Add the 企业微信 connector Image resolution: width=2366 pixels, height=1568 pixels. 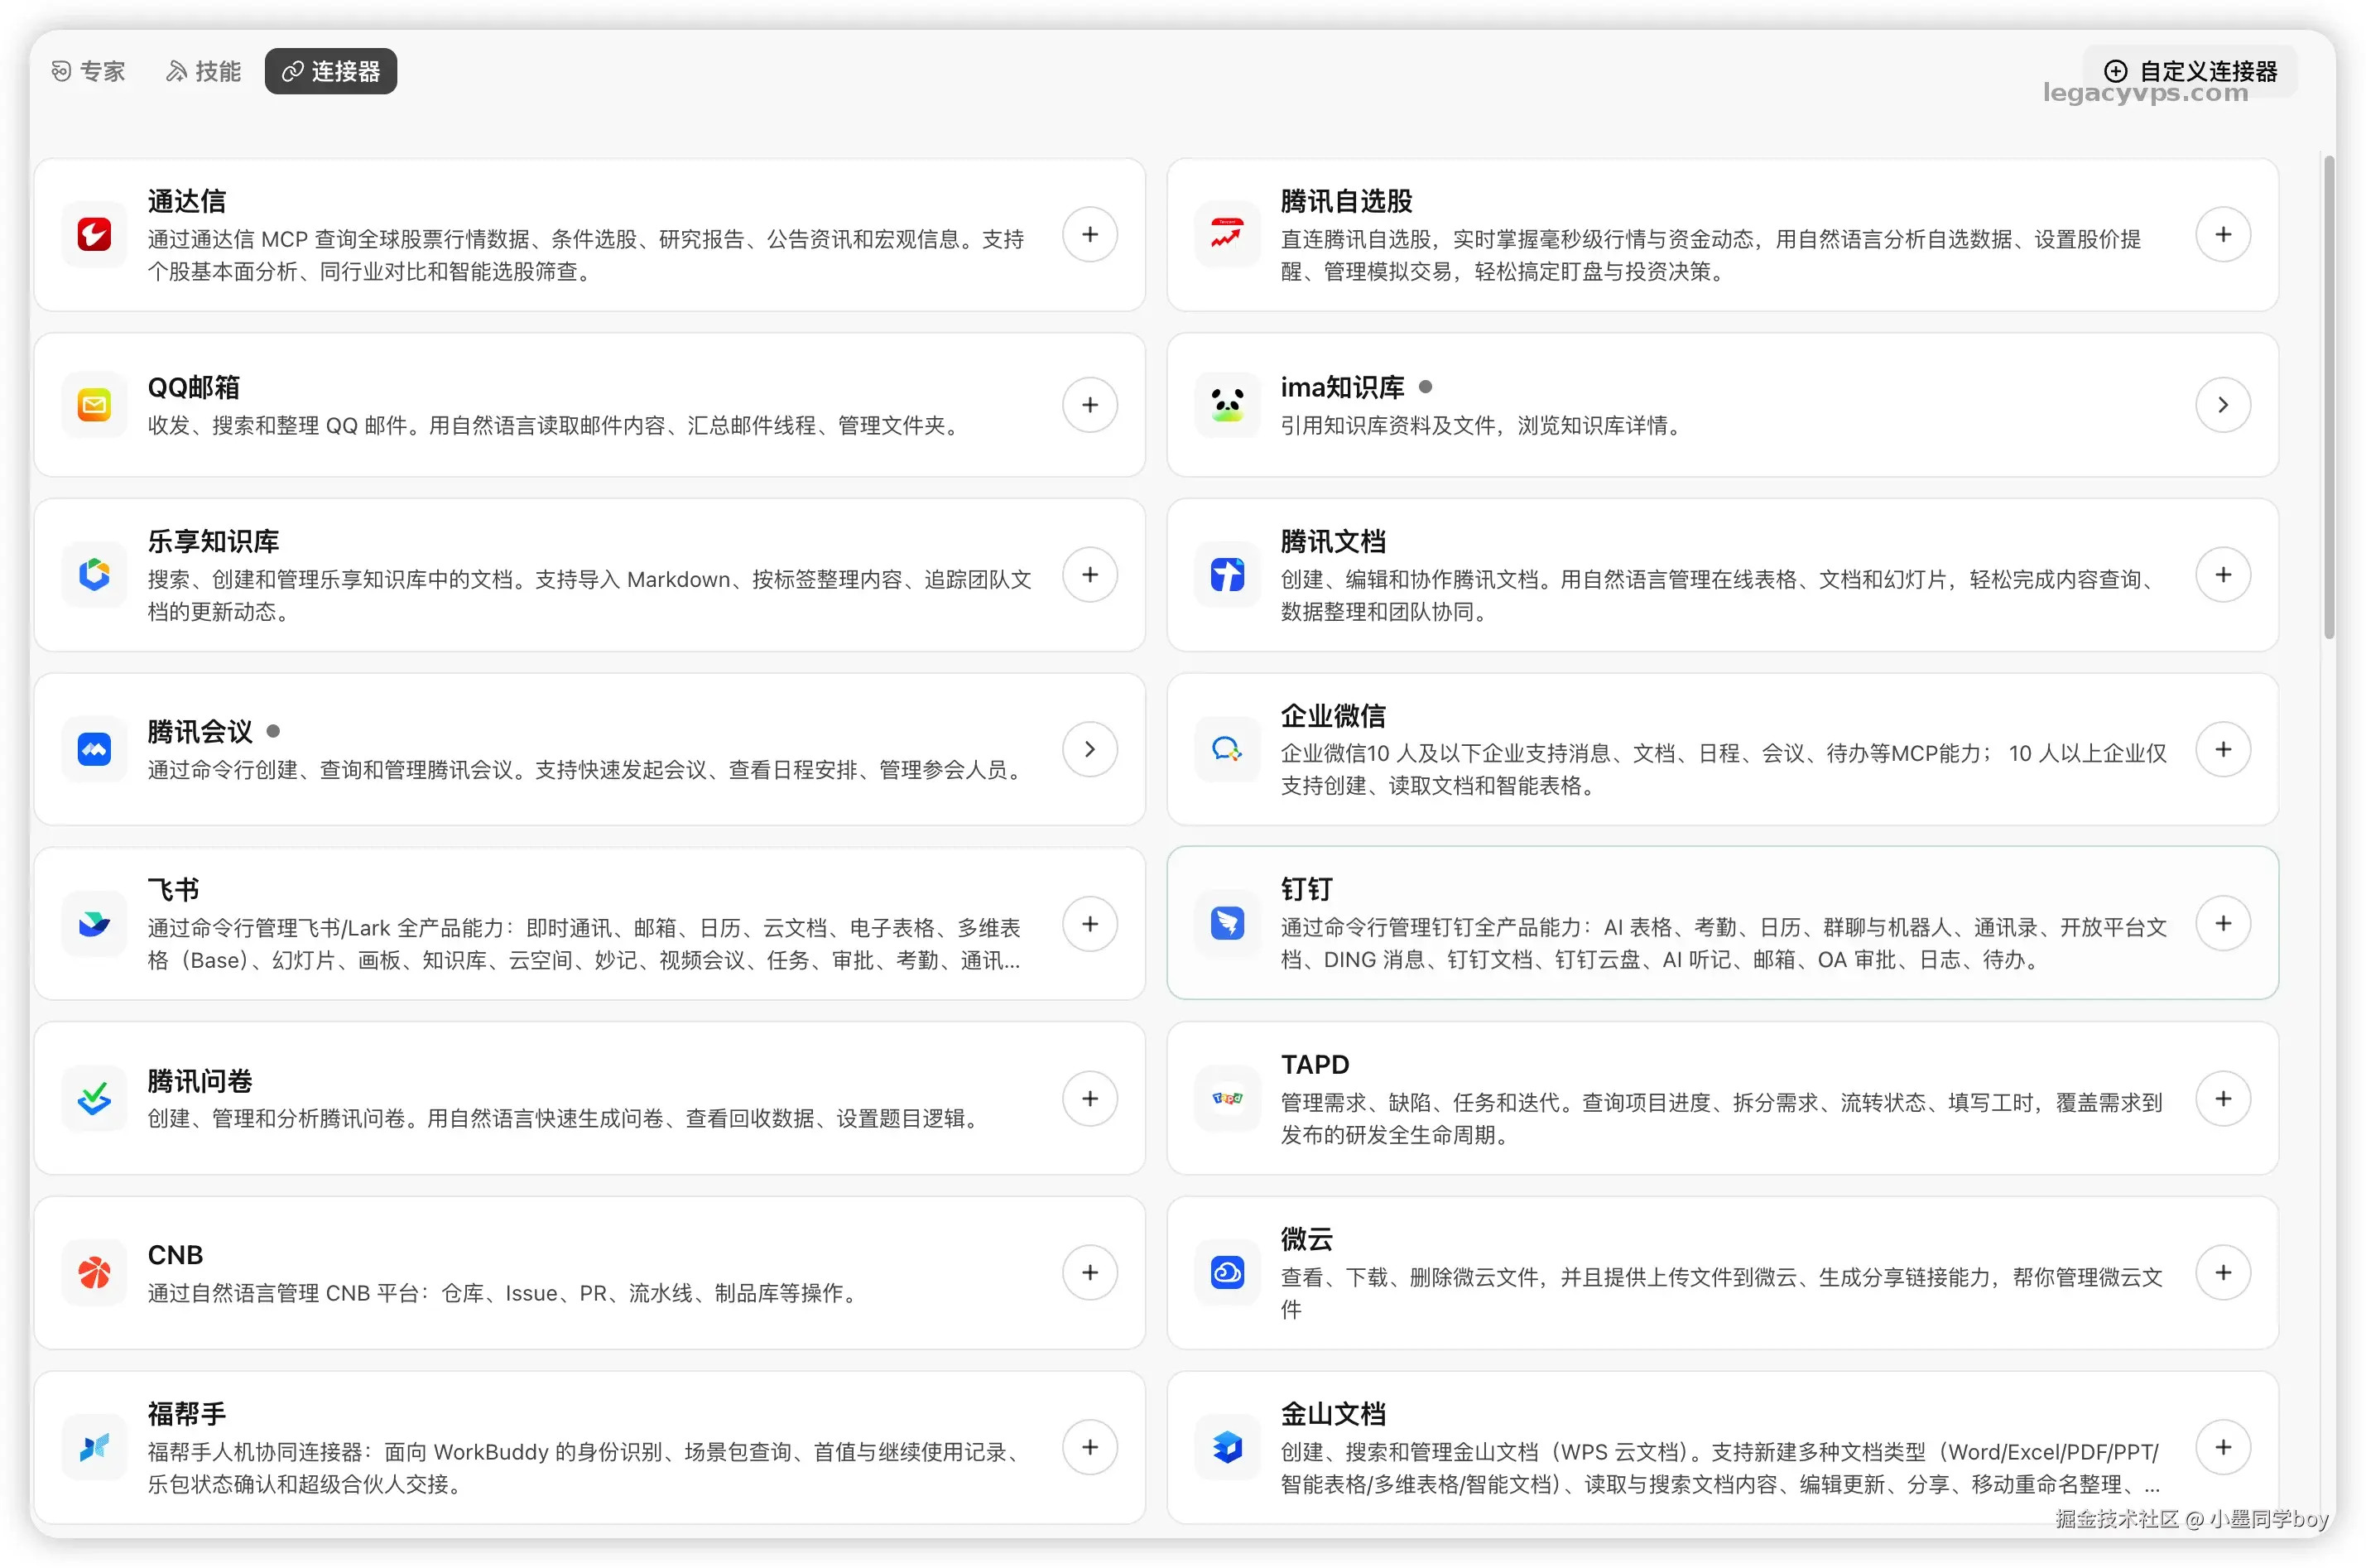coord(2223,749)
